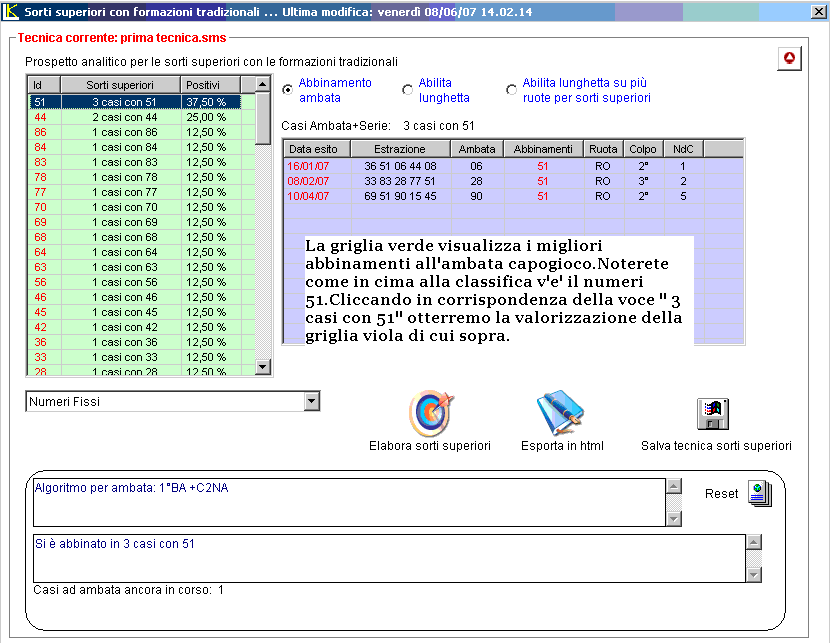Click the abbinato box scroll down arrow

click(x=754, y=575)
